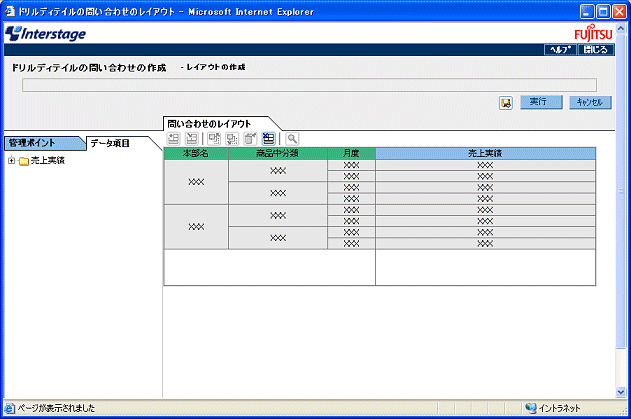The width and height of the screenshot is (631, 419).
Task: Click the move column right toolbar icon
Action: pos(214,138)
